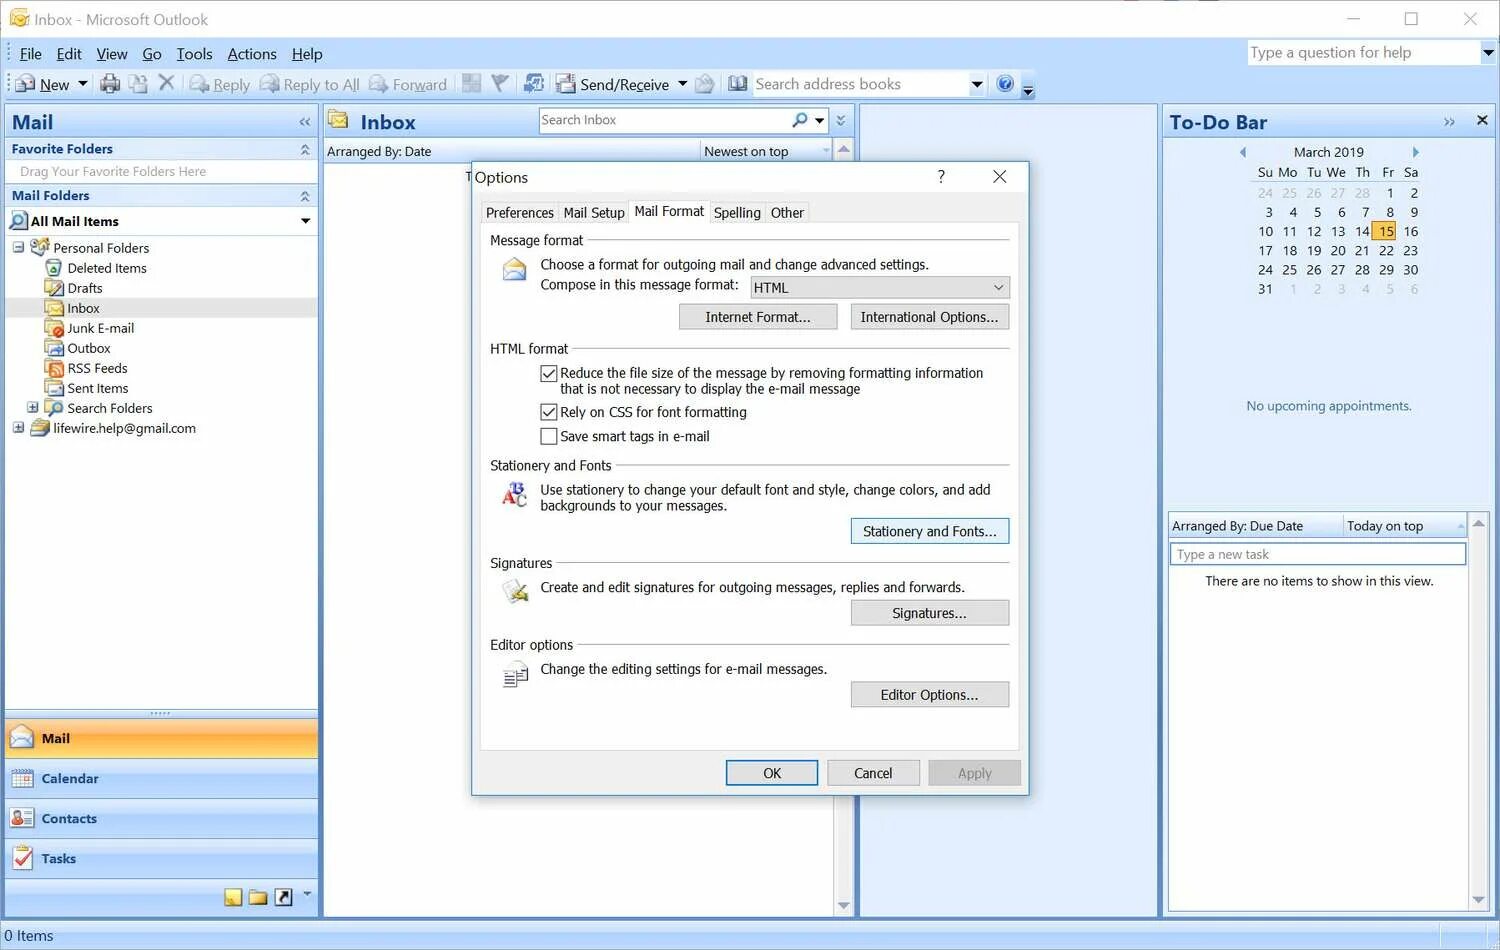Viewport: 1500px width, 950px height.
Task: Switch to the Preferences tab
Action: pyautogui.click(x=519, y=213)
